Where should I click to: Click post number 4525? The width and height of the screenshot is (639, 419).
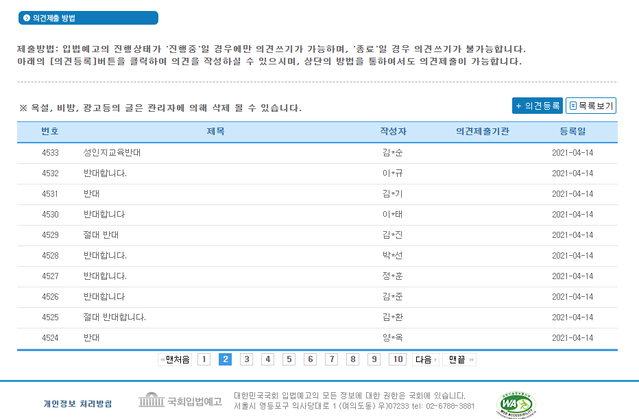tap(50, 317)
